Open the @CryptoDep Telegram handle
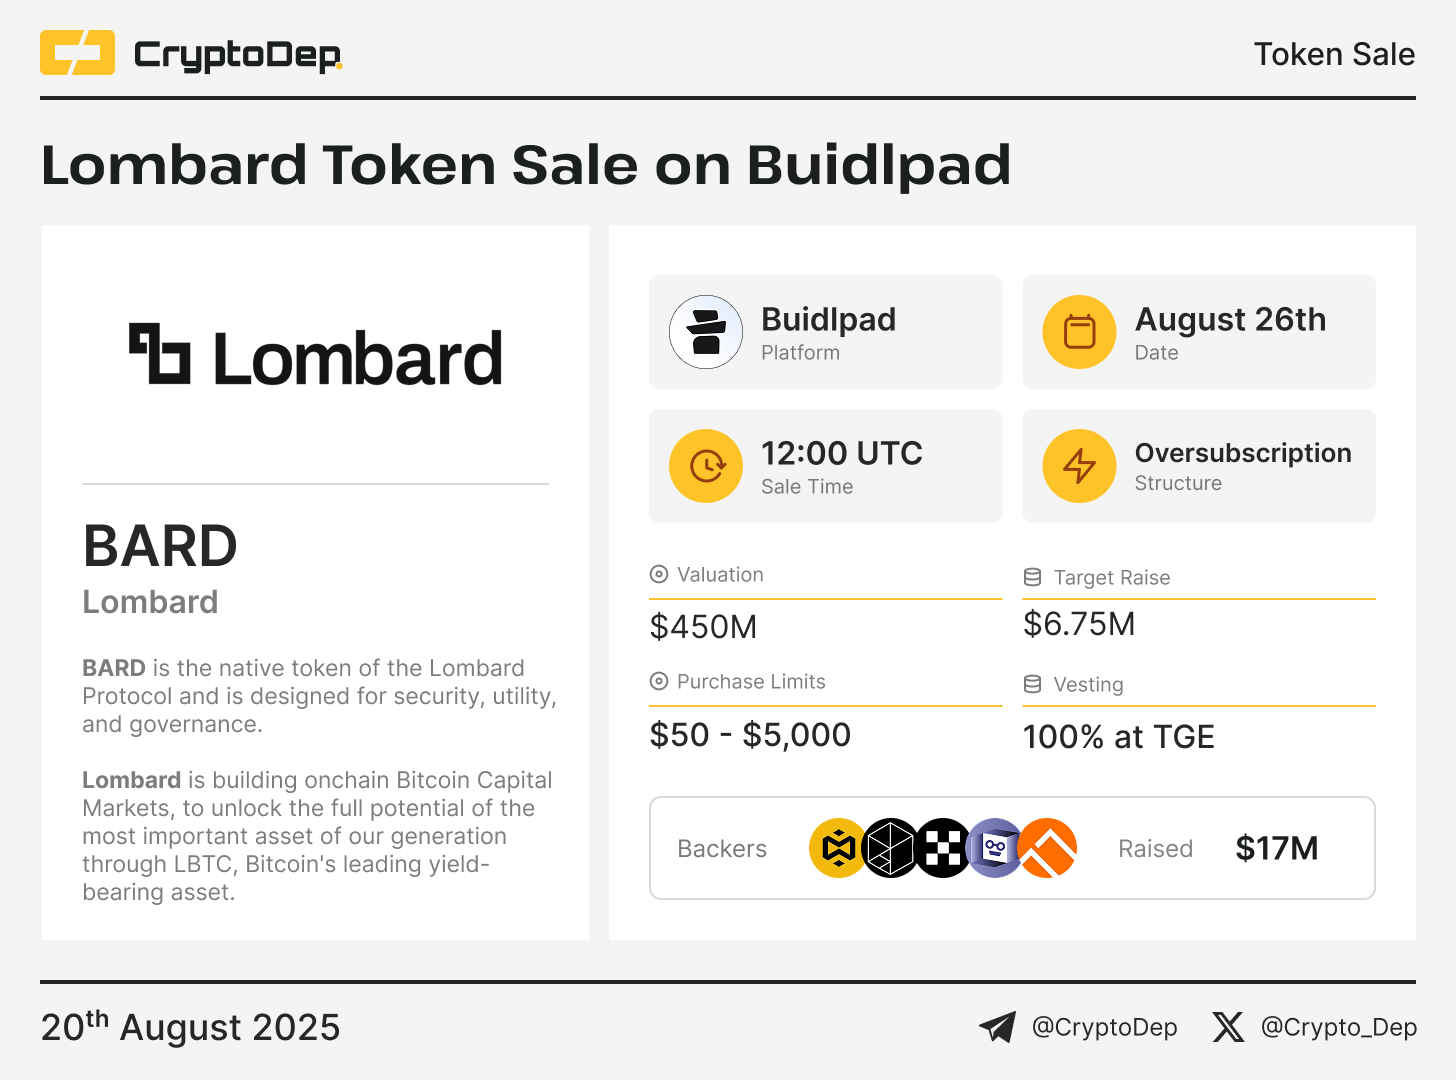The width and height of the screenshot is (1456, 1080). tap(1104, 1027)
